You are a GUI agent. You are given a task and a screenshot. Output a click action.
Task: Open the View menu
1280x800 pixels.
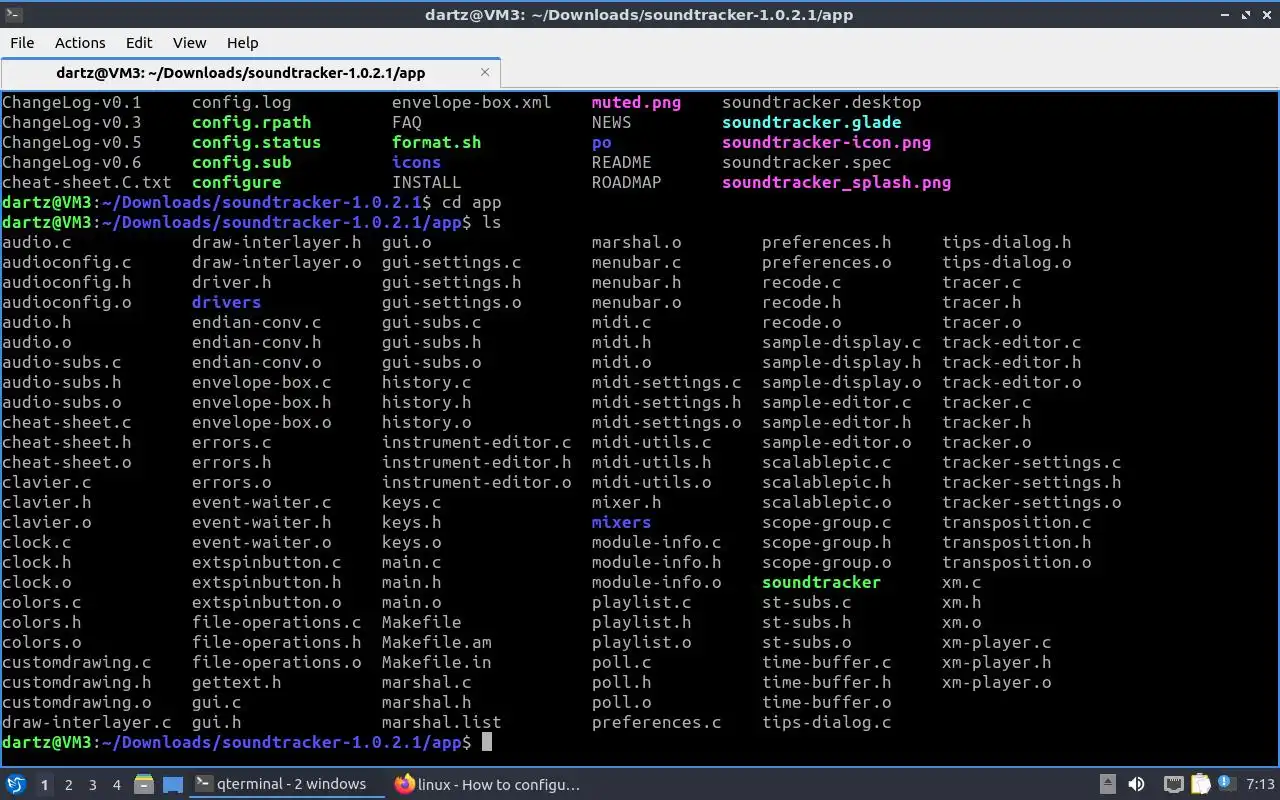pos(189,43)
